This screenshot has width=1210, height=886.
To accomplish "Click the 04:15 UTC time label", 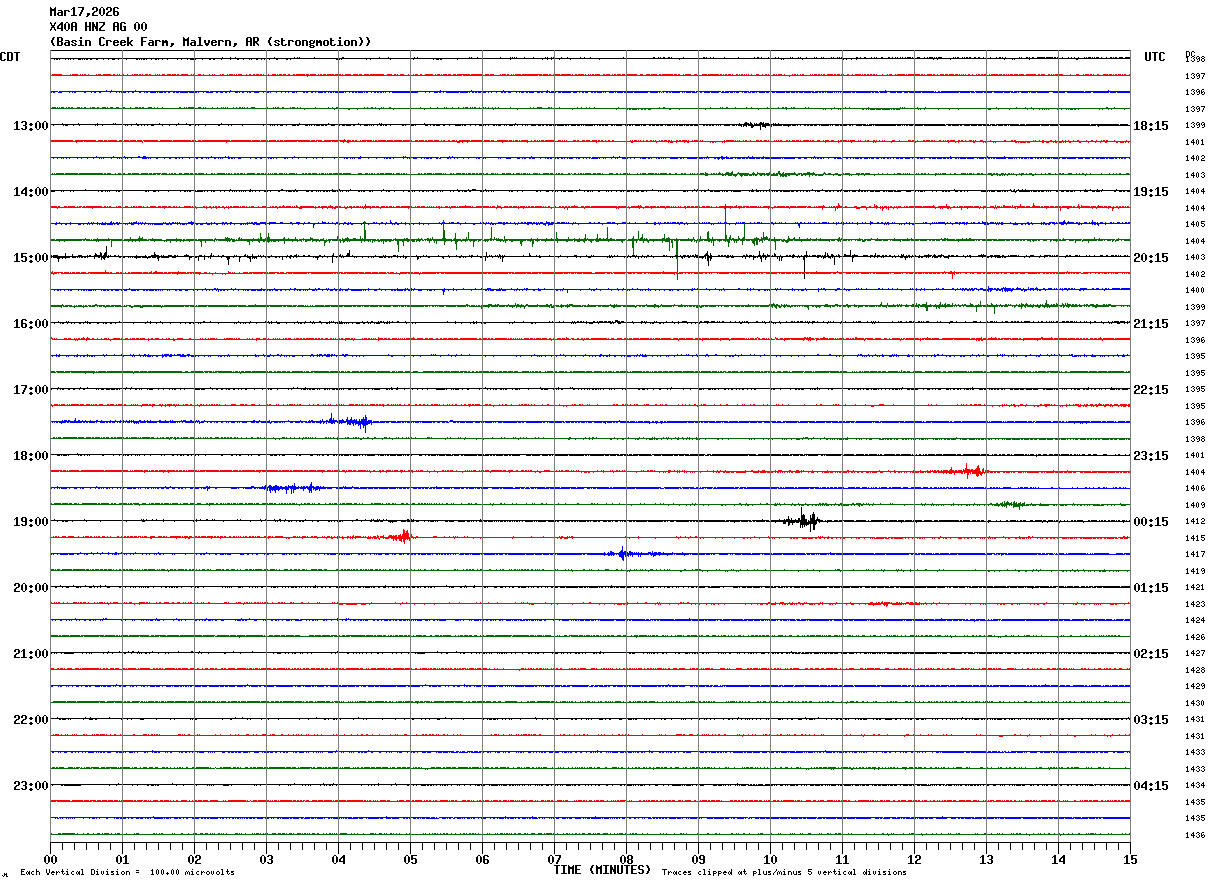I will pyautogui.click(x=1151, y=785).
